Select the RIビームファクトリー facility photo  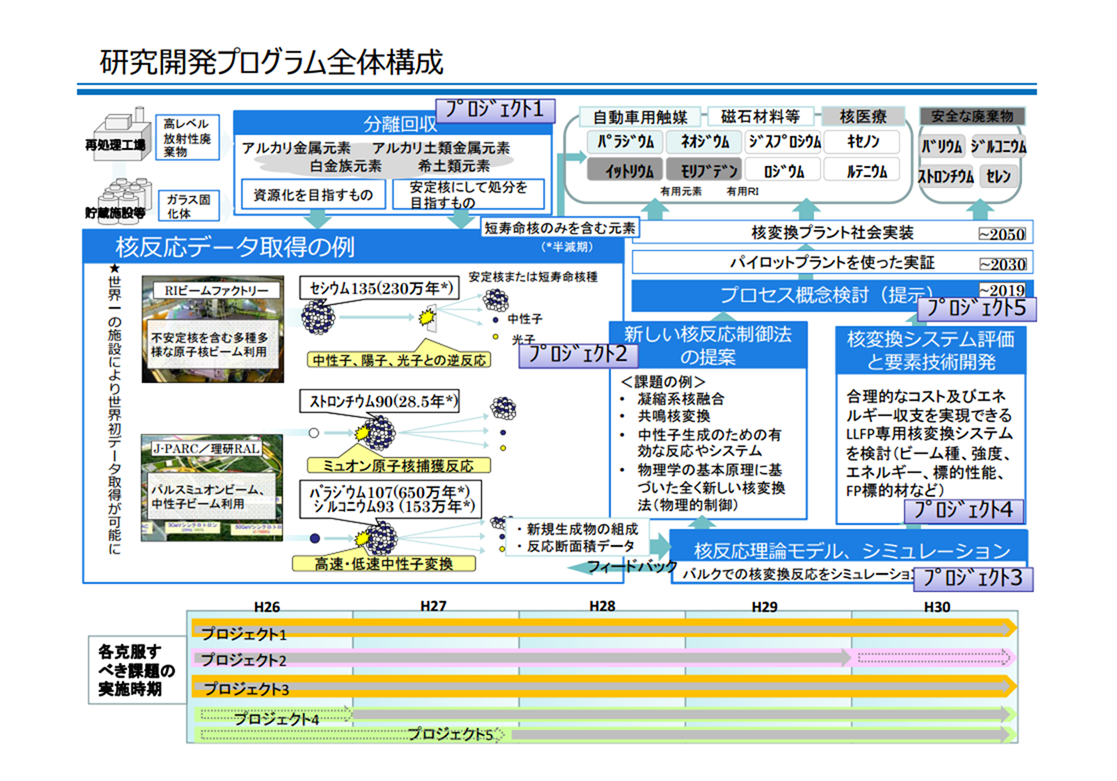212,329
